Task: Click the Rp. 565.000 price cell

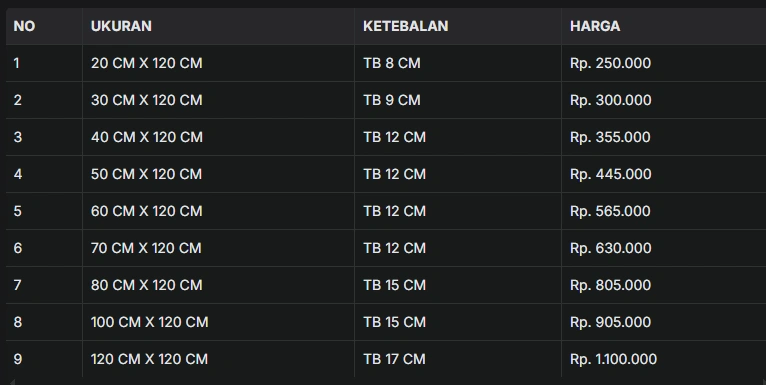Action: point(664,211)
